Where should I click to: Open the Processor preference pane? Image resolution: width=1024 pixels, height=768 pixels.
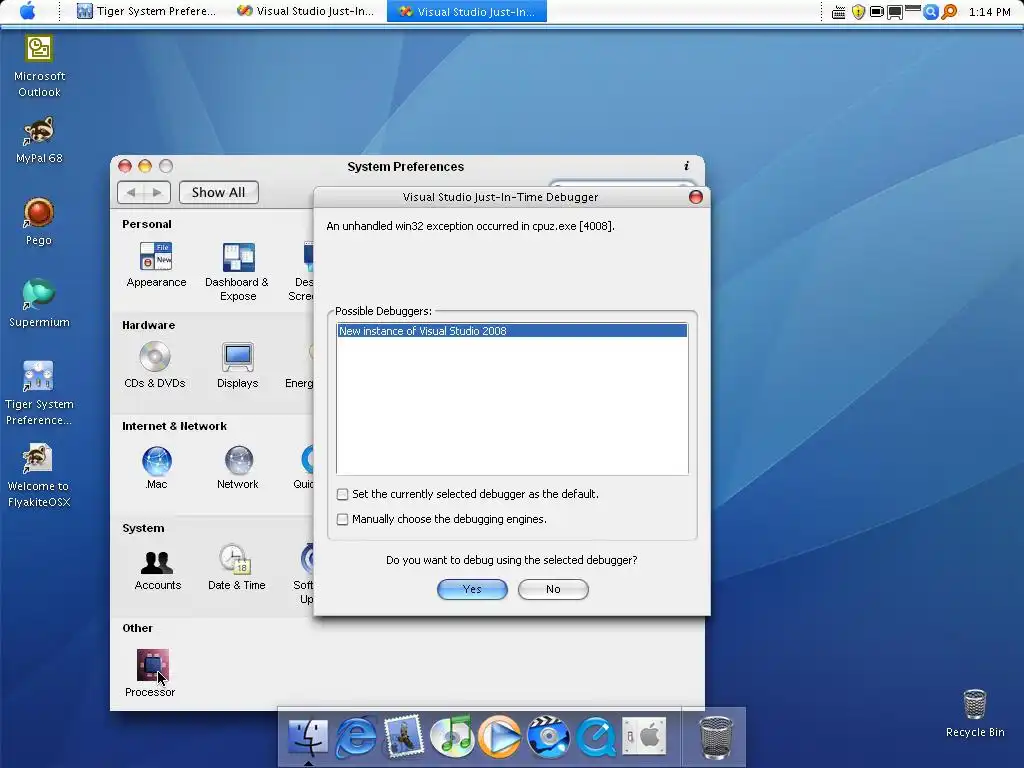coord(150,673)
